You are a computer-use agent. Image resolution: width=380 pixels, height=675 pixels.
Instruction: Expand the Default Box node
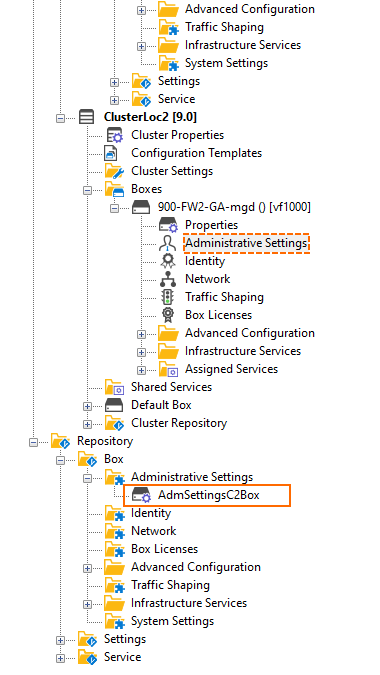coord(87,406)
